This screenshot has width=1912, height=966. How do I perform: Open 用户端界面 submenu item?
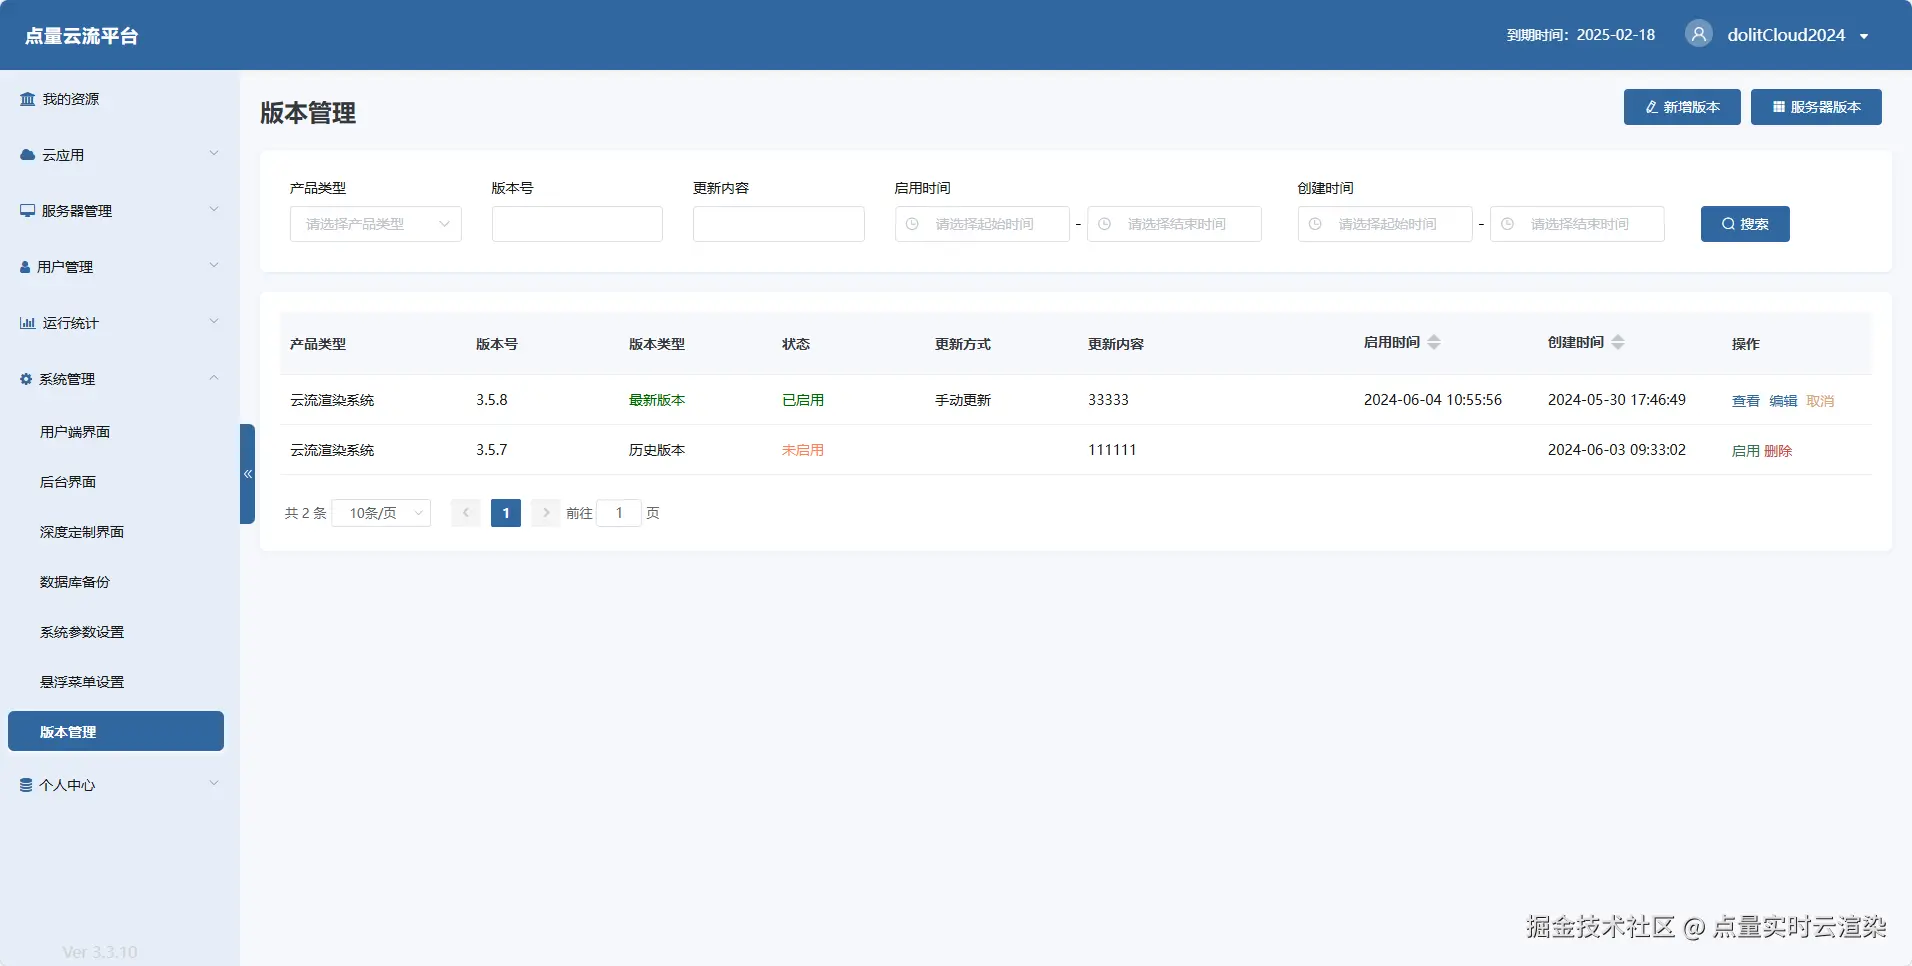click(x=75, y=432)
